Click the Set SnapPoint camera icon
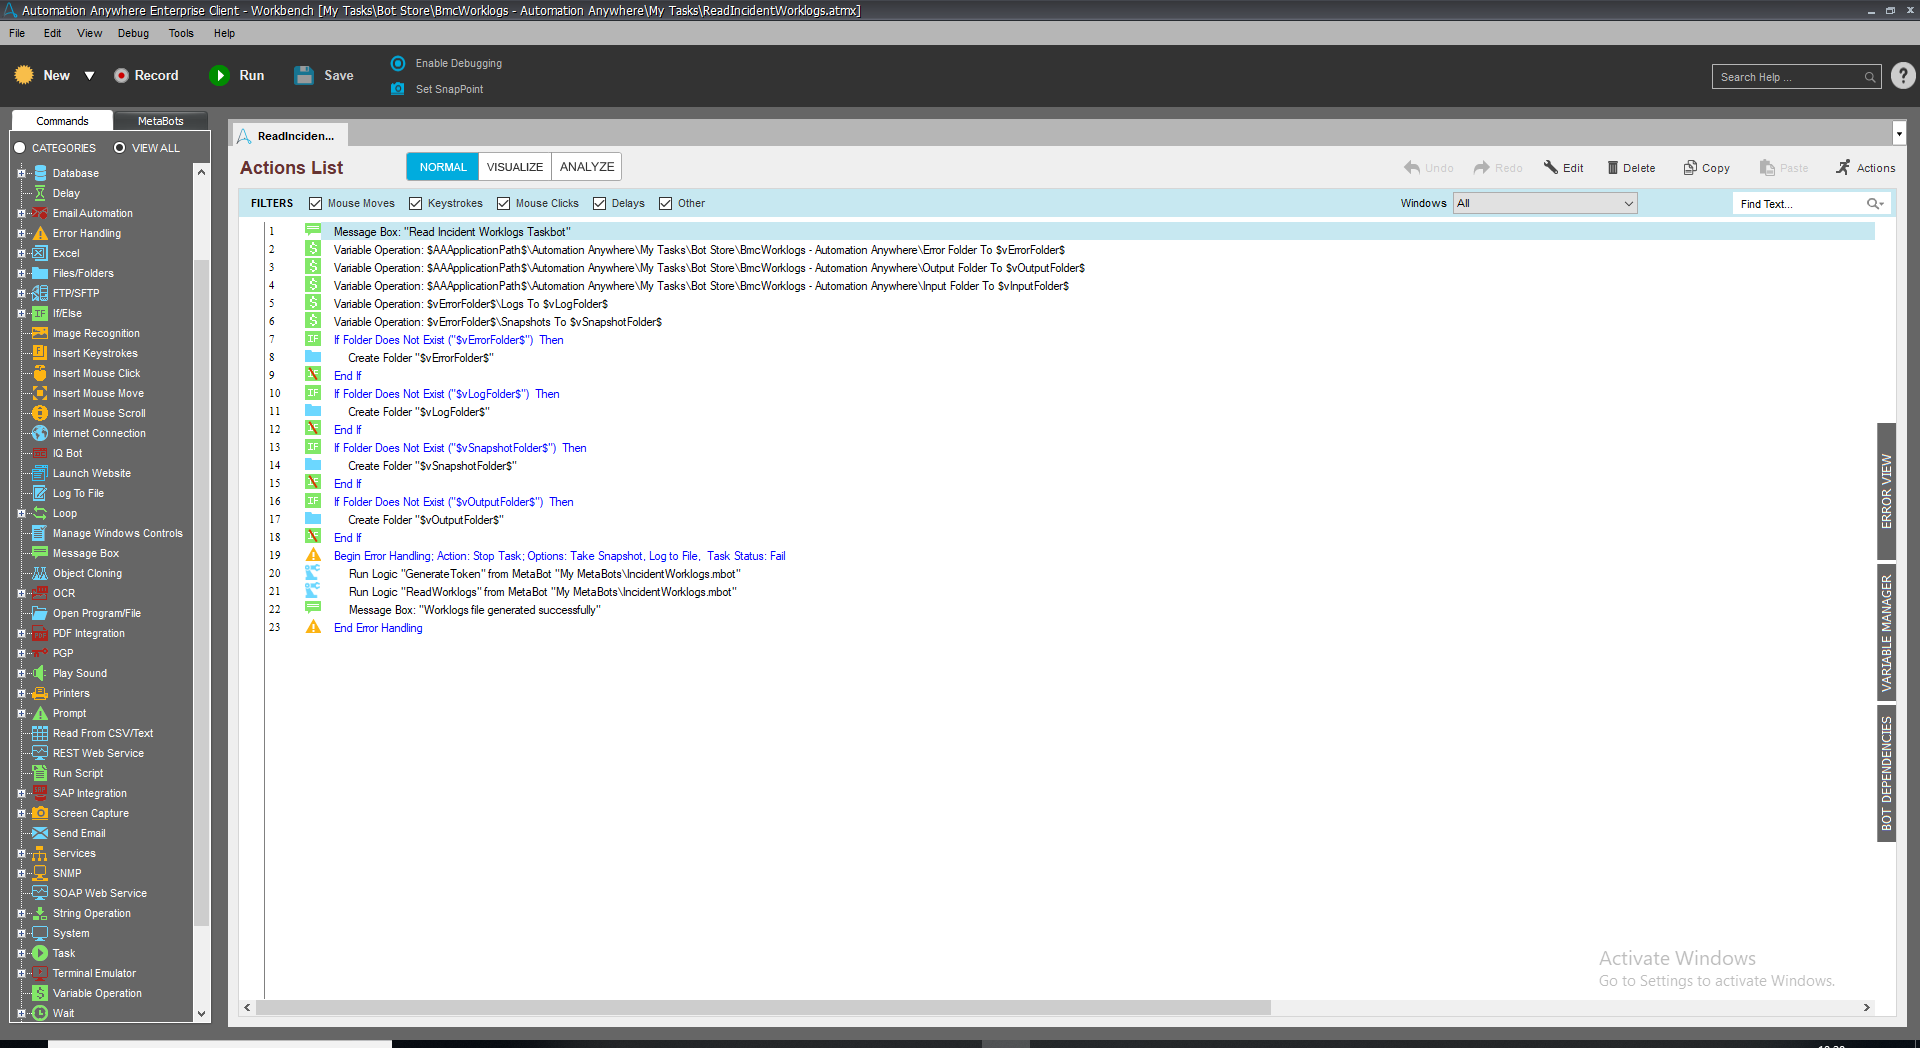Screen dimensions: 1920x1048 coord(398,89)
